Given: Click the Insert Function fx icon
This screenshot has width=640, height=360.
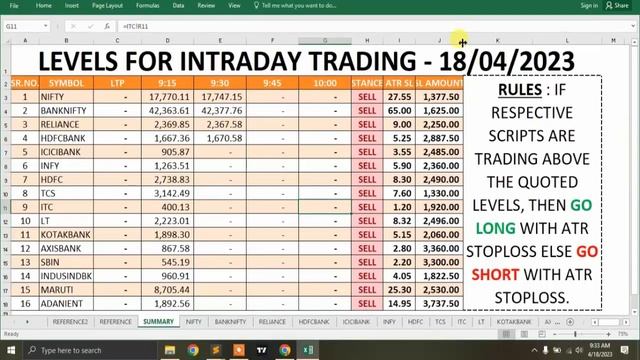Looking at the screenshot, I should tap(107, 26).
